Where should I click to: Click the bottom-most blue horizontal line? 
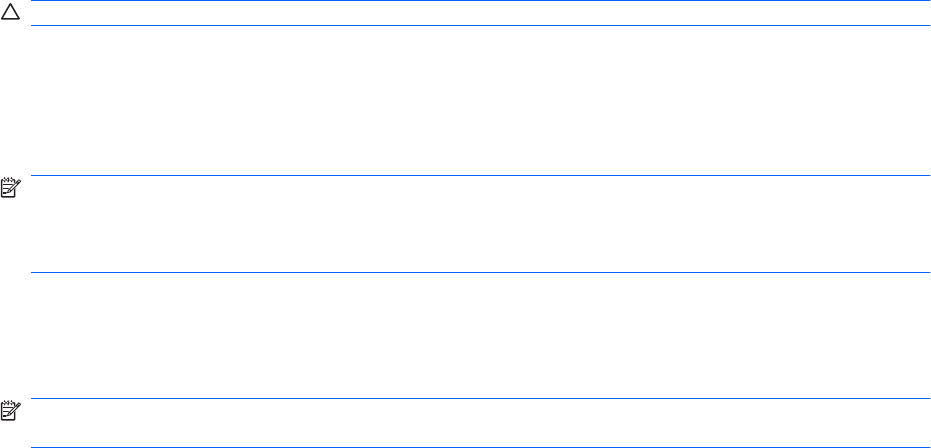480,446
